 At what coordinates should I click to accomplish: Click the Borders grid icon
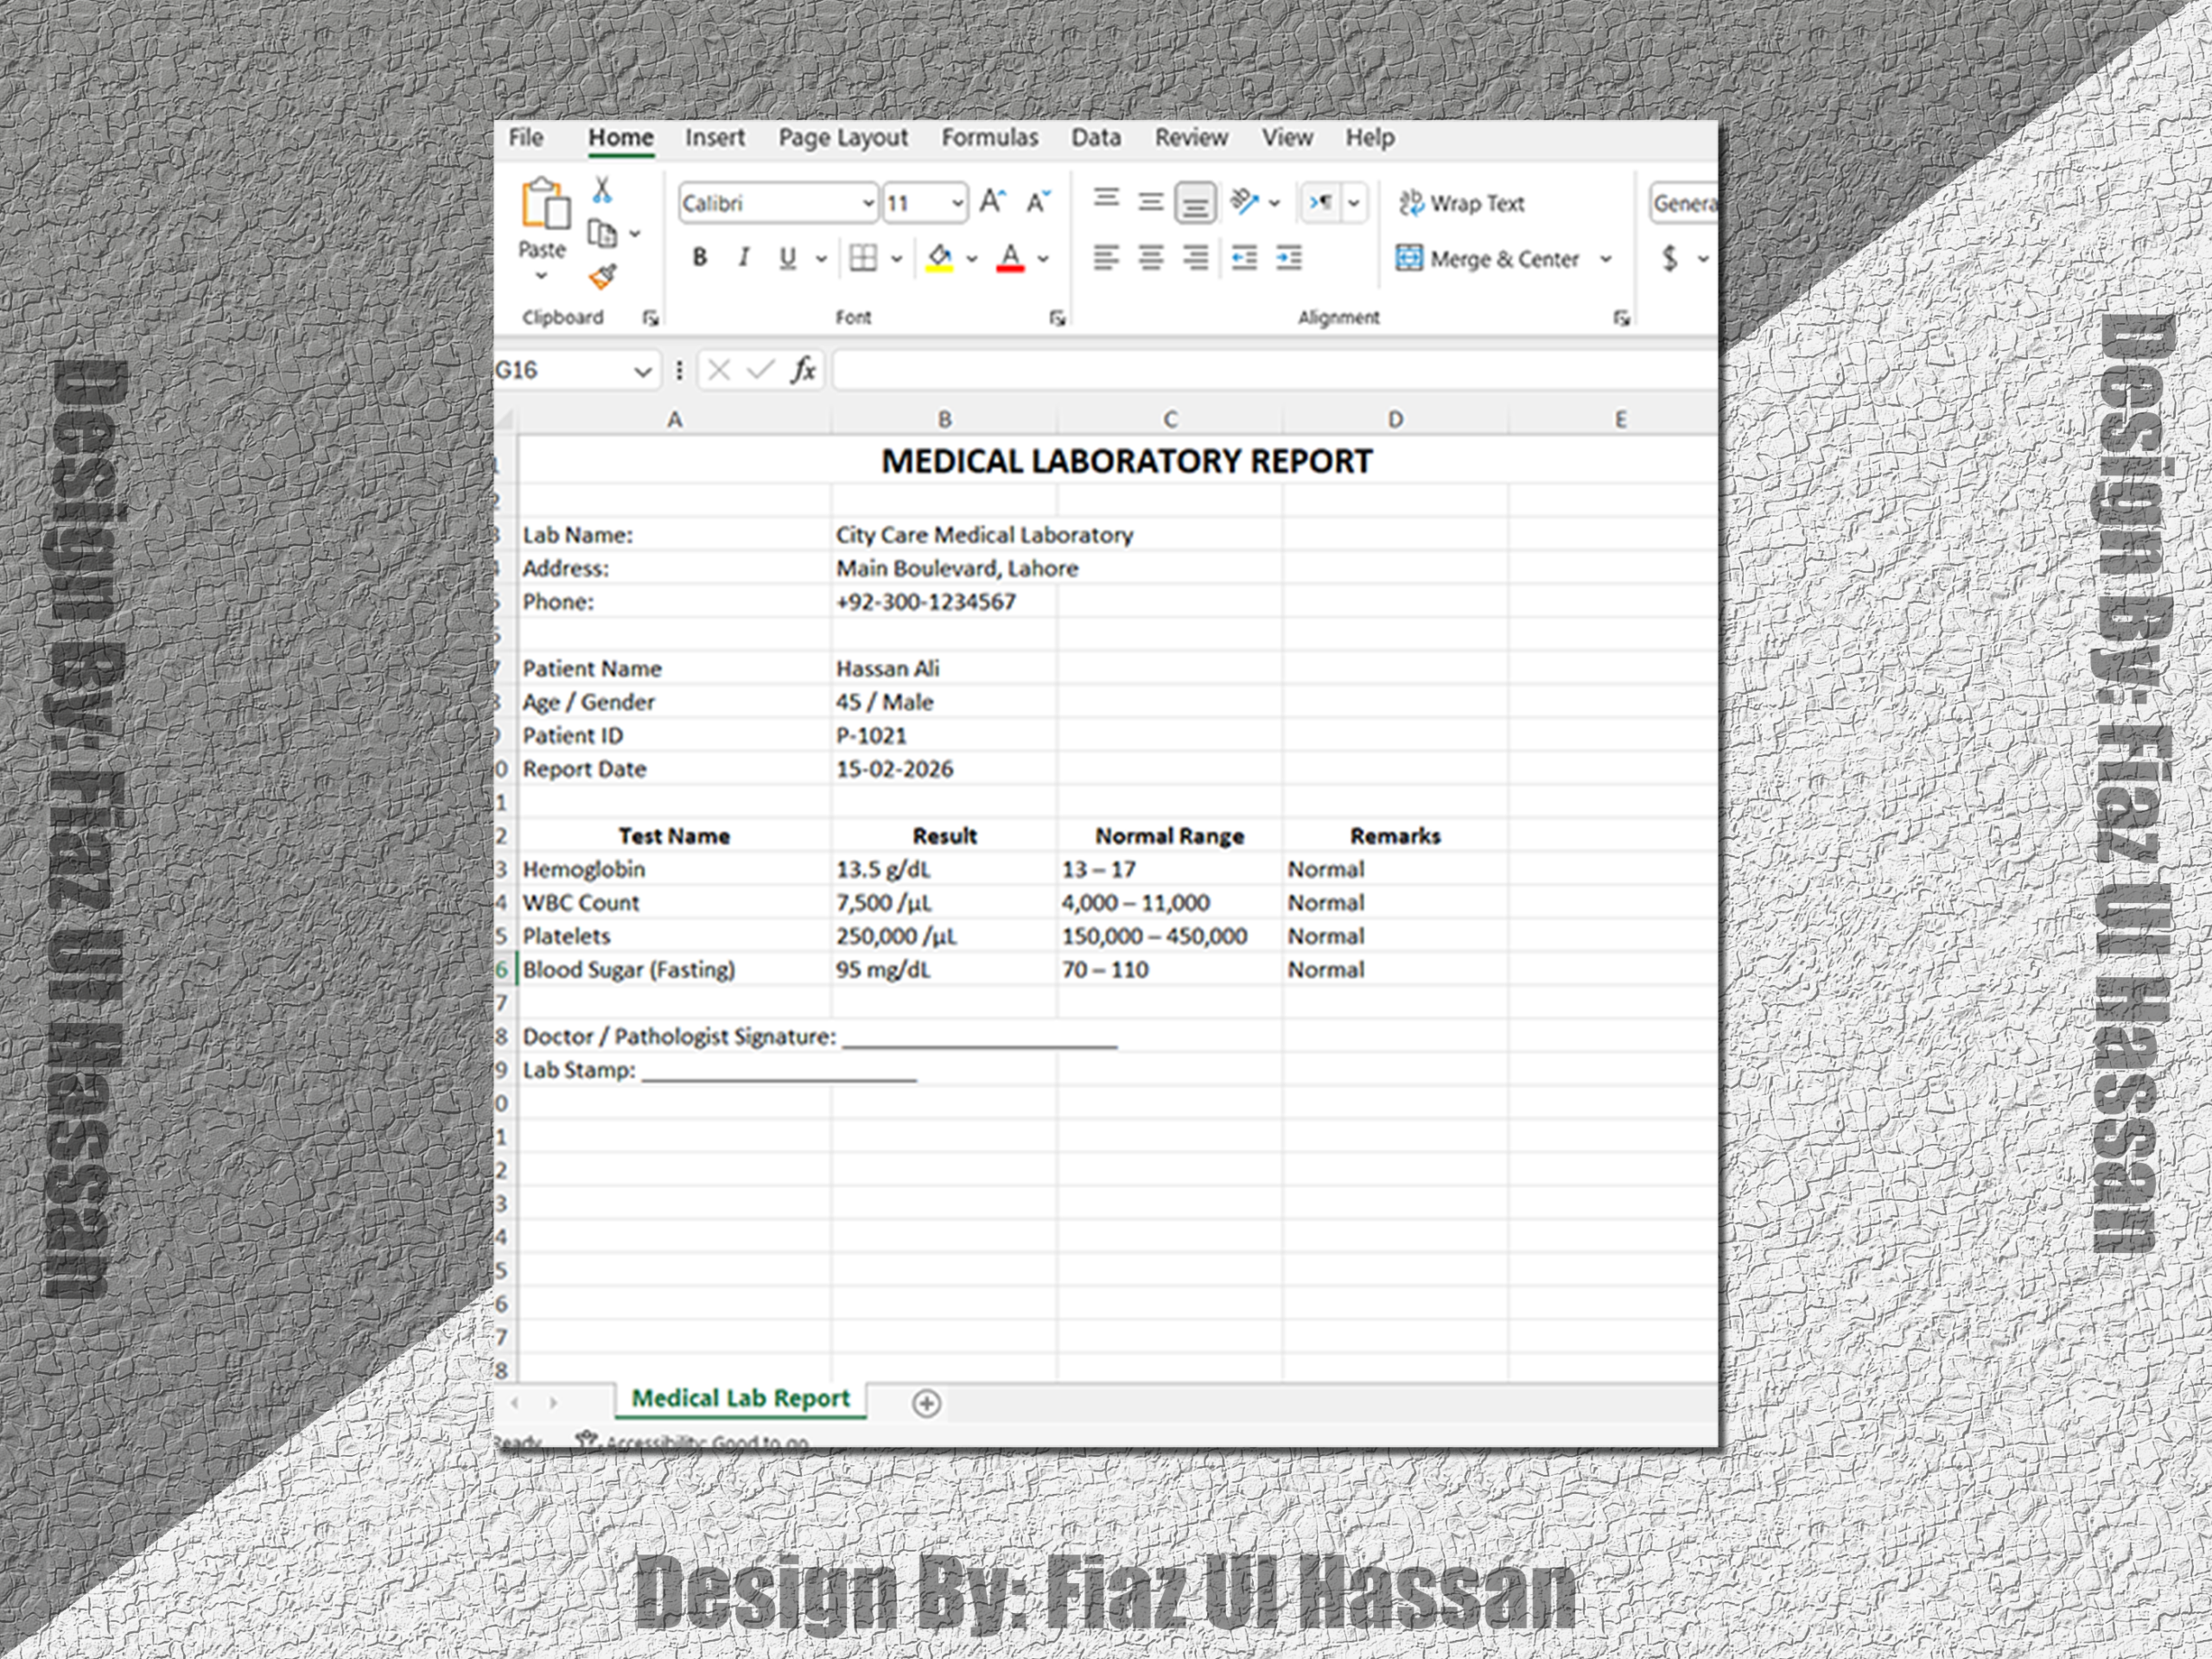coord(863,259)
